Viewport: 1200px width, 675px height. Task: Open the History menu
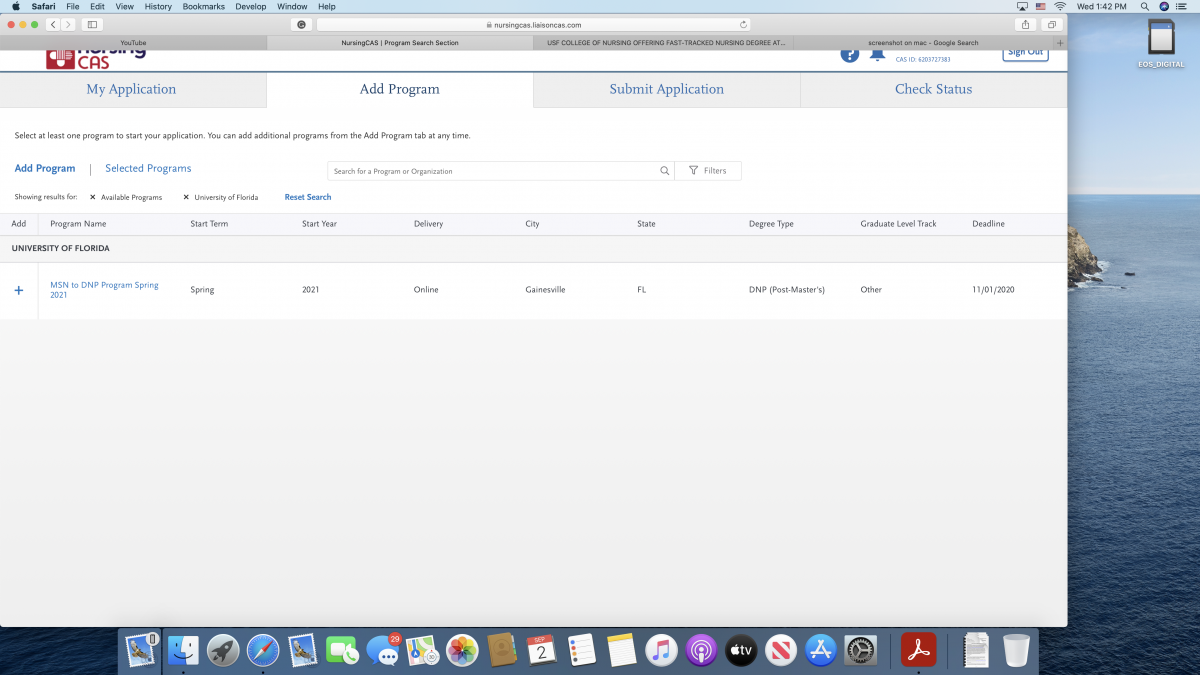pyautogui.click(x=158, y=6)
